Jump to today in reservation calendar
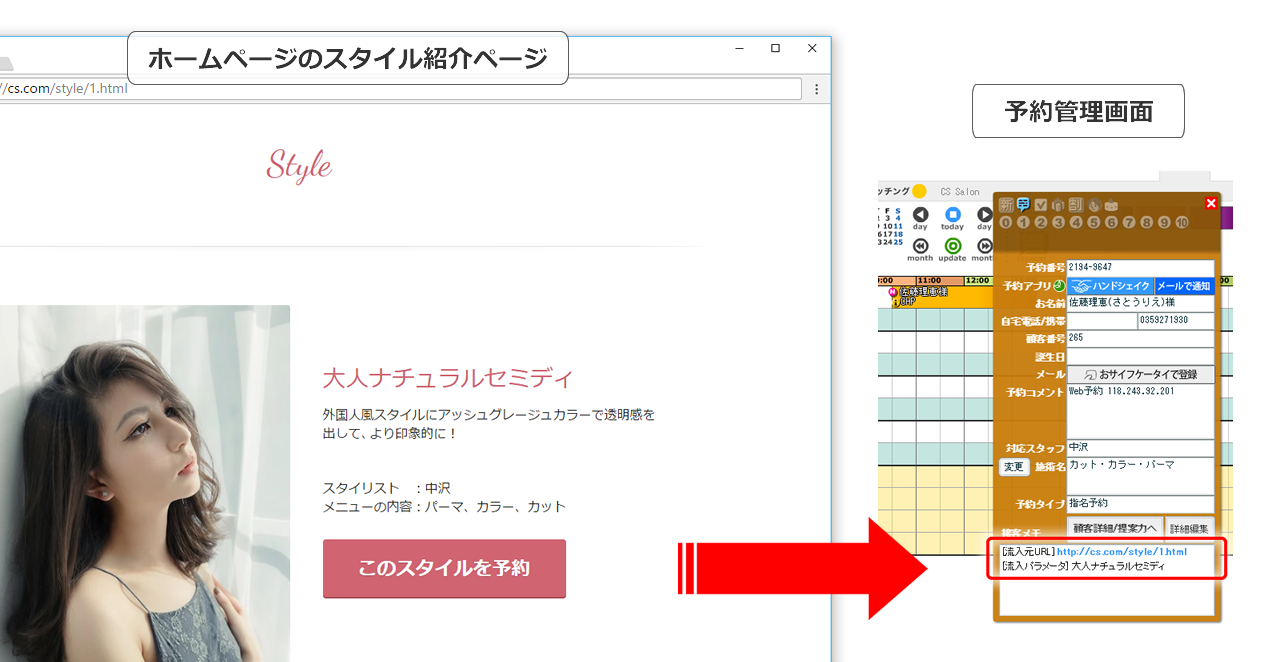The image size is (1280, 662). pyautogui.click(x=952, y=215)
